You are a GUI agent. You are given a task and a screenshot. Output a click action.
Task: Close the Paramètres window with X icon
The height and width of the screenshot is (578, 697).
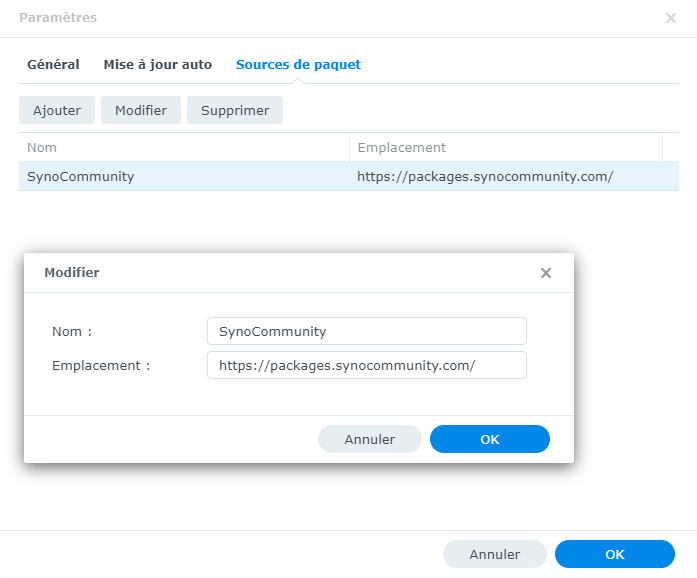click(x=670, y=18)
